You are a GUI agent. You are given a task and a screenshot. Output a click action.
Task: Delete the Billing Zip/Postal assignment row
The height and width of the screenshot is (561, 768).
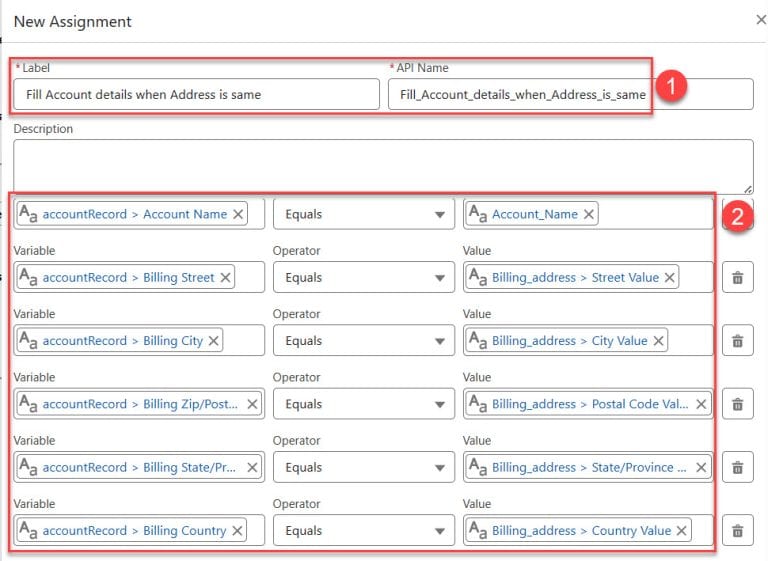pyautogui.click(x=738, y=404)
